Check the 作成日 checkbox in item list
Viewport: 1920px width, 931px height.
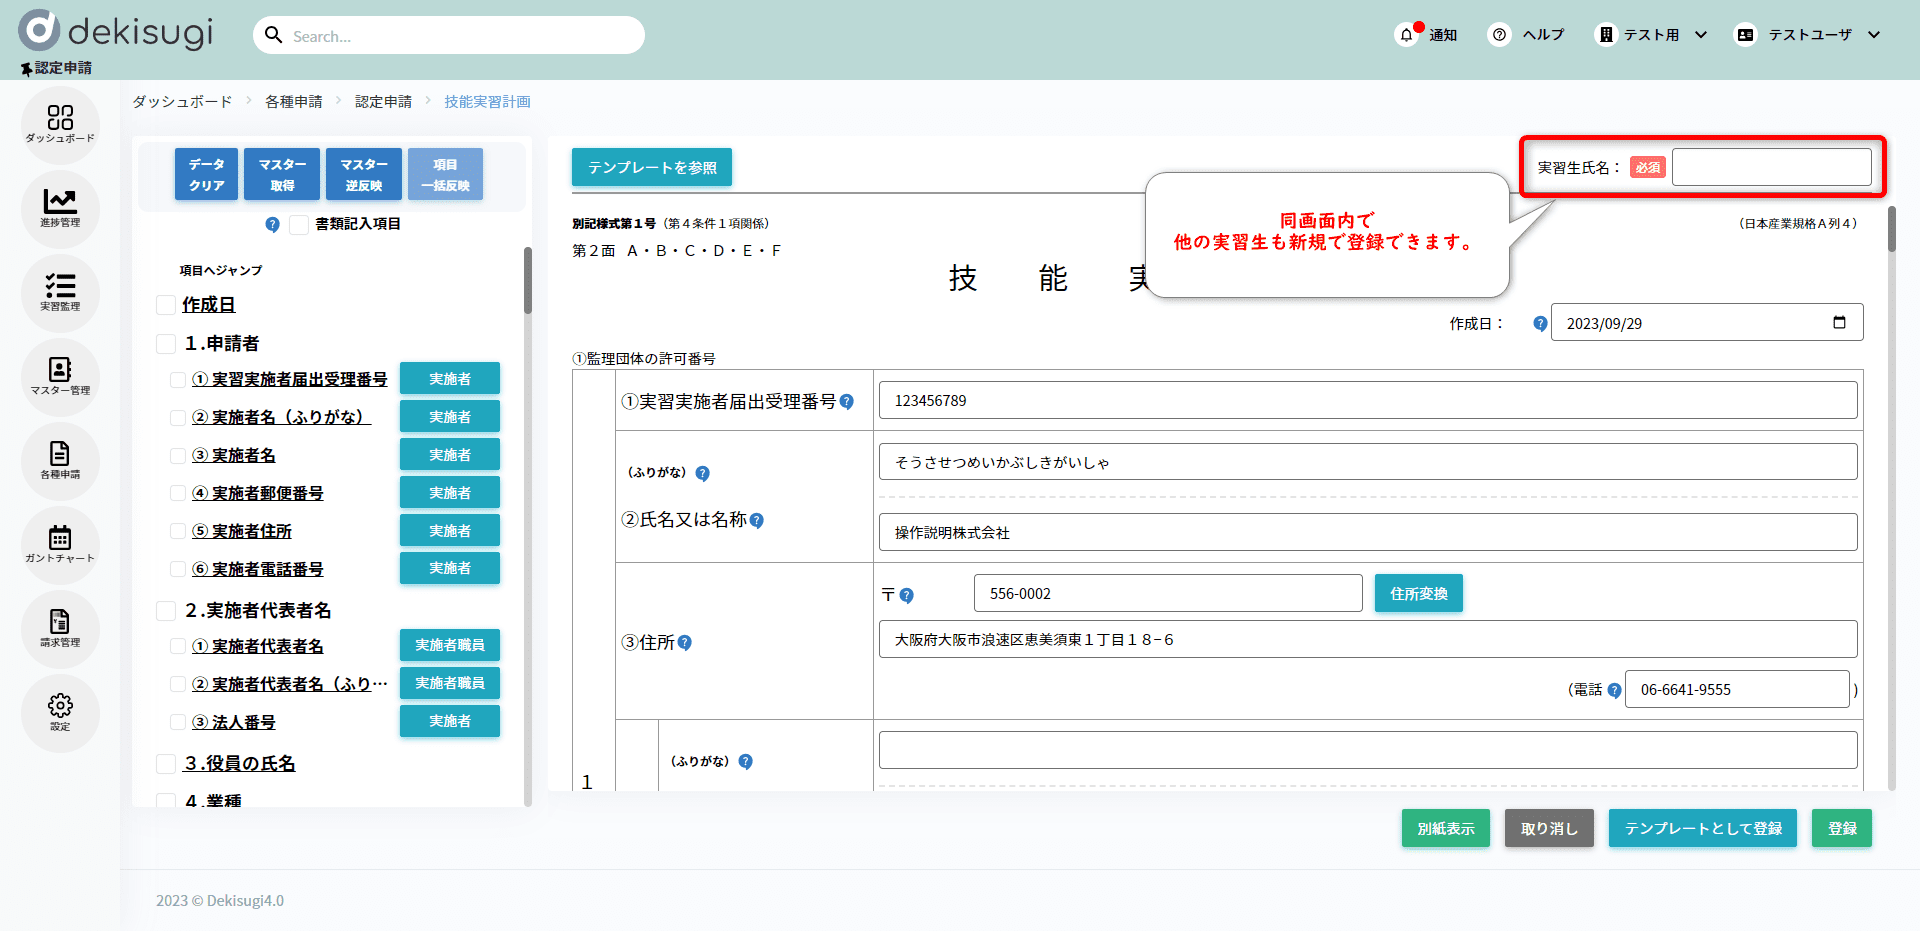tap(166, 305)
